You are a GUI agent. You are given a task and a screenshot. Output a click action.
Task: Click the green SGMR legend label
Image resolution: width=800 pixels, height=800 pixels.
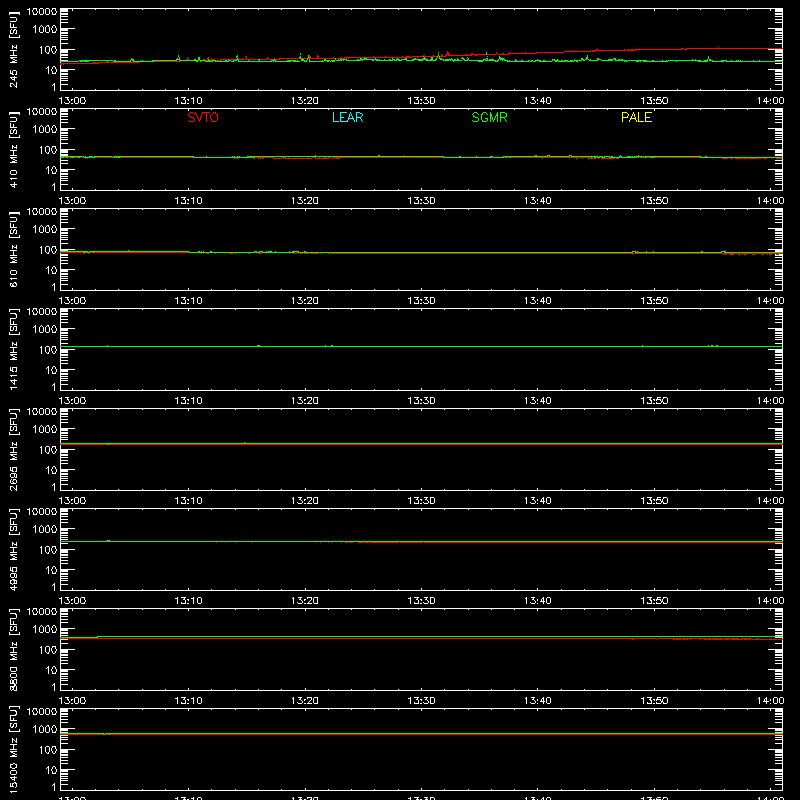point(489,117)
